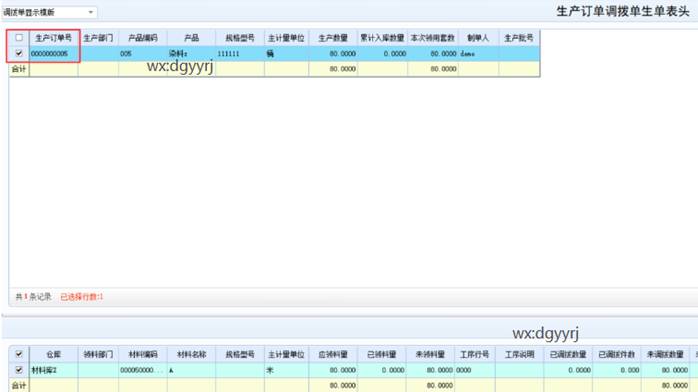Click the lower table's 规格型号 header
The image size is (698, 392).
240,355
